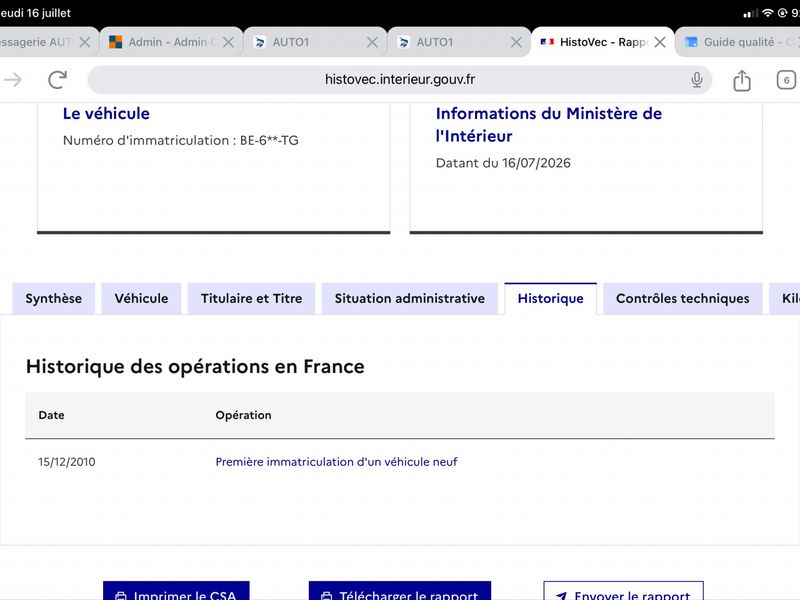Go forward with the arrow icon
Viewport: 800px width, 600px height.
coord(12,80)
